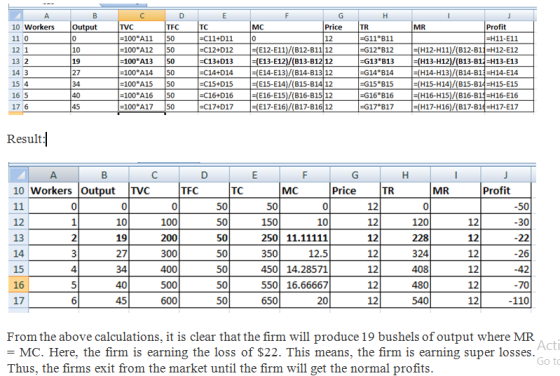Select highlighted row 16 header in result table
The height and width of the screenshot is (376, 560).
tap(18, 285)
